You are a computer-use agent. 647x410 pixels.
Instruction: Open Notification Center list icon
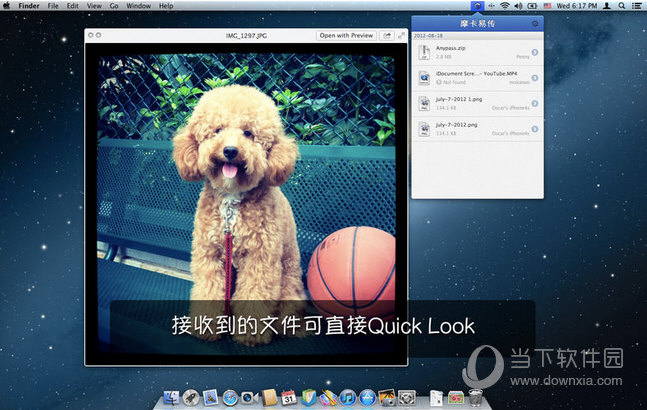coord(637,6)
